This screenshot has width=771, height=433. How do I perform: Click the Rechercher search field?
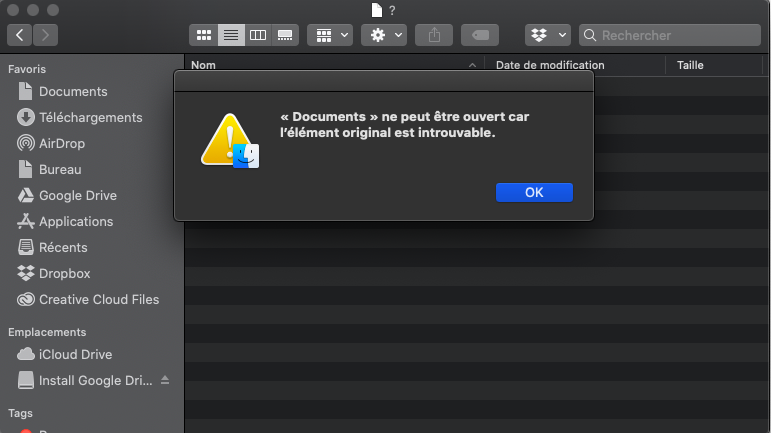675,35
